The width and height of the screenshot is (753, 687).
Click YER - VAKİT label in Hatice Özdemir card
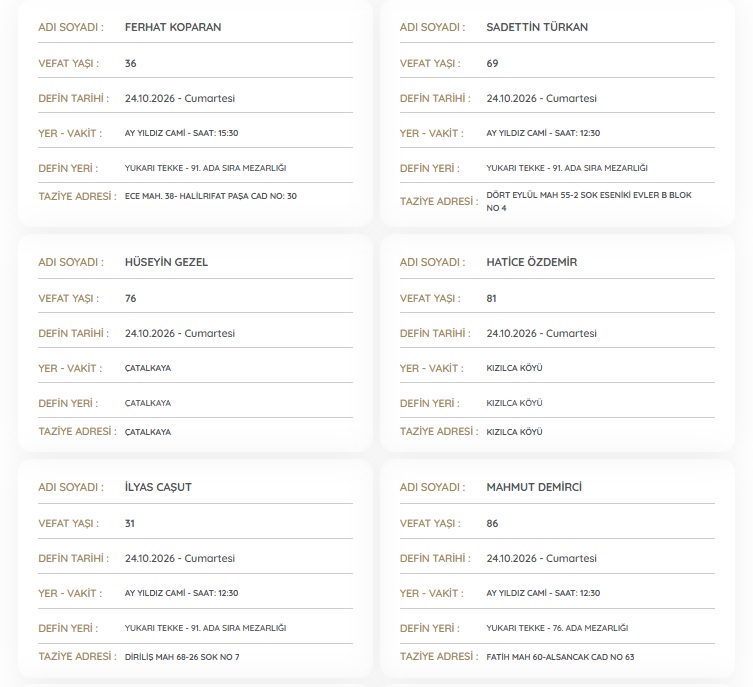pos(432,369)
